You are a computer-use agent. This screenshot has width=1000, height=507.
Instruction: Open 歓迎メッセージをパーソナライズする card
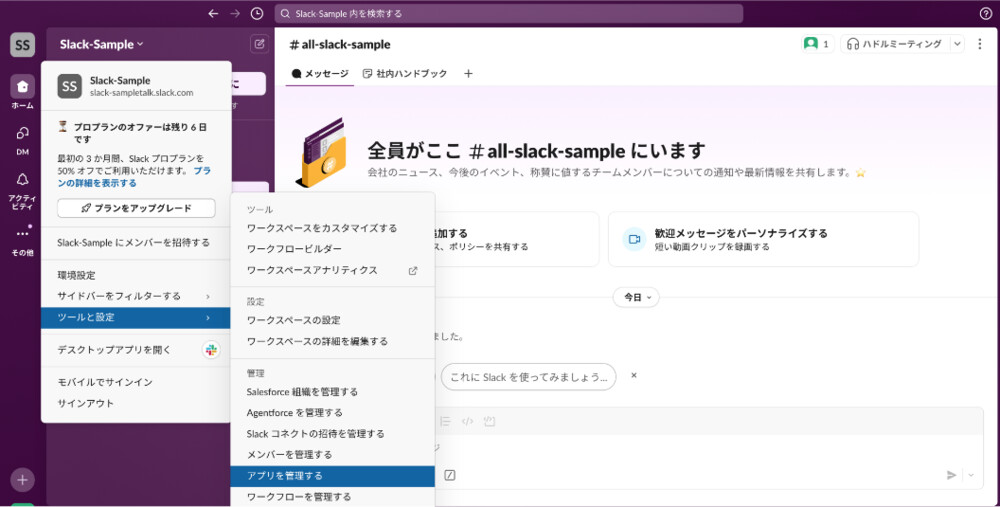click(x=763, y=239)
